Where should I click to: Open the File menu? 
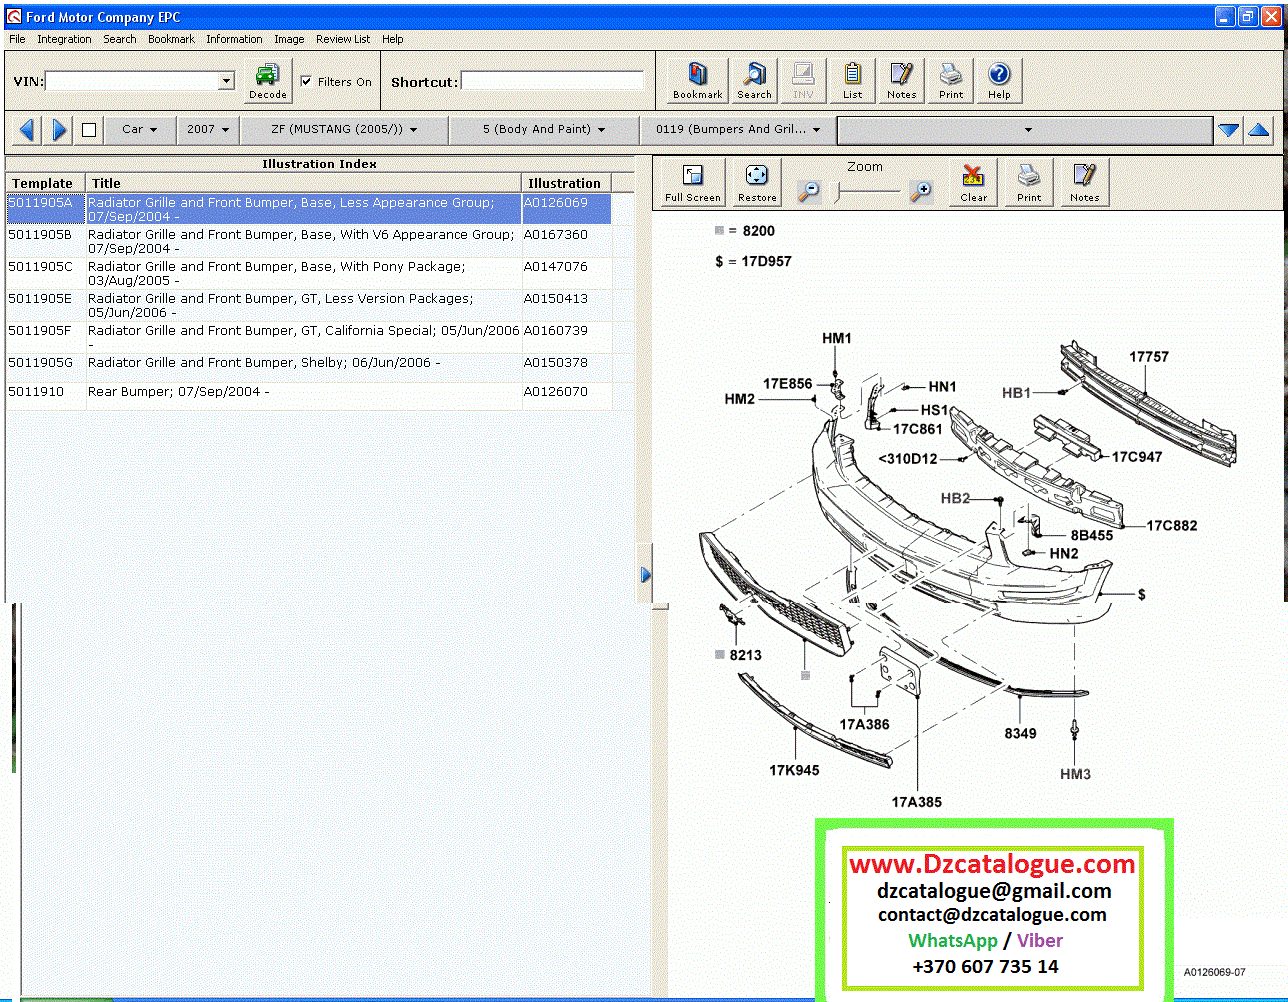coord(17,39)
